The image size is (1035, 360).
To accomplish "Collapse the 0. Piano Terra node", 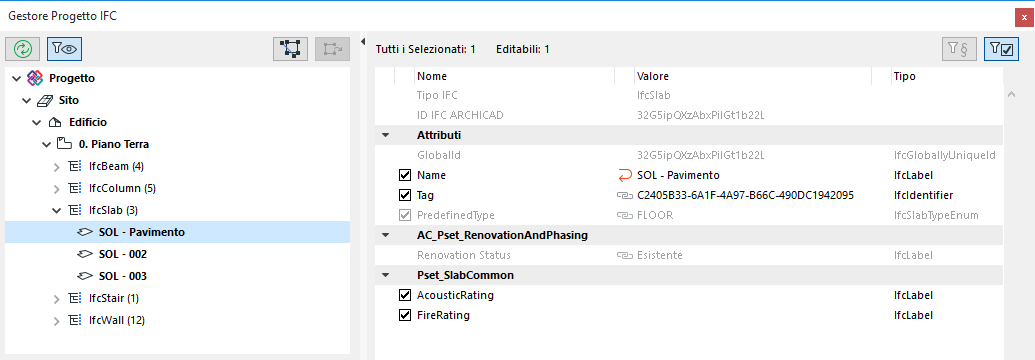I will [46, 144].
